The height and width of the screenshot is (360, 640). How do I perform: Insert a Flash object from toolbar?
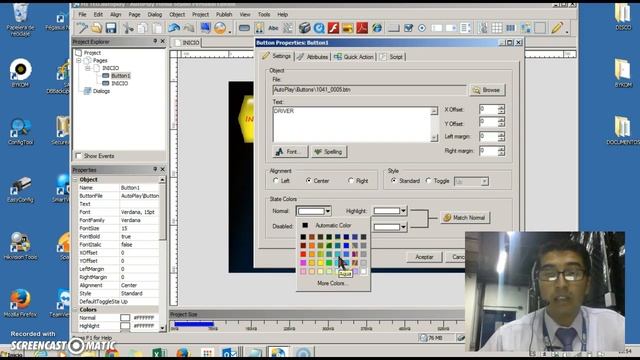pos(333,28)
